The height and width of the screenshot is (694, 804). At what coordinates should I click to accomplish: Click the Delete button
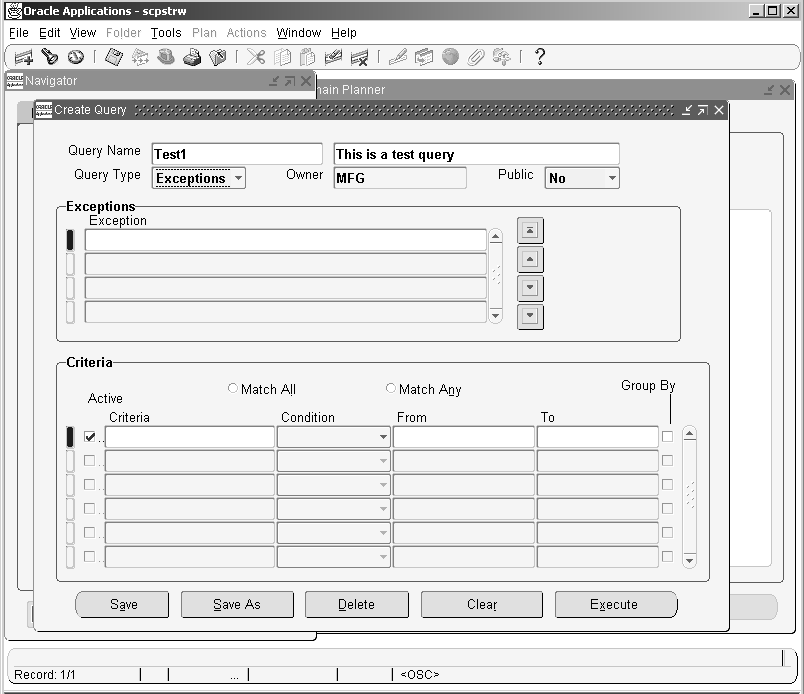tap(356, 604)
